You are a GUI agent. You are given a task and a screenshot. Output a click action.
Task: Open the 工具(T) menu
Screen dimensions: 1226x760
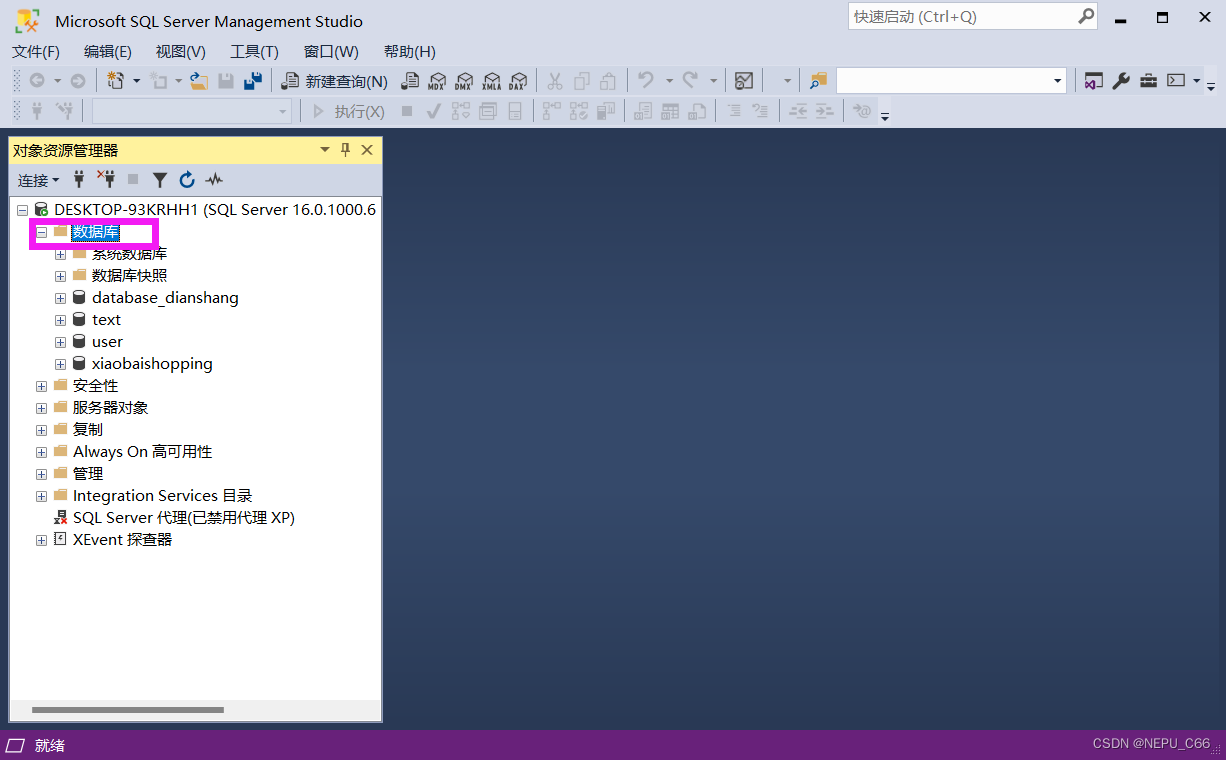(254, 52)
